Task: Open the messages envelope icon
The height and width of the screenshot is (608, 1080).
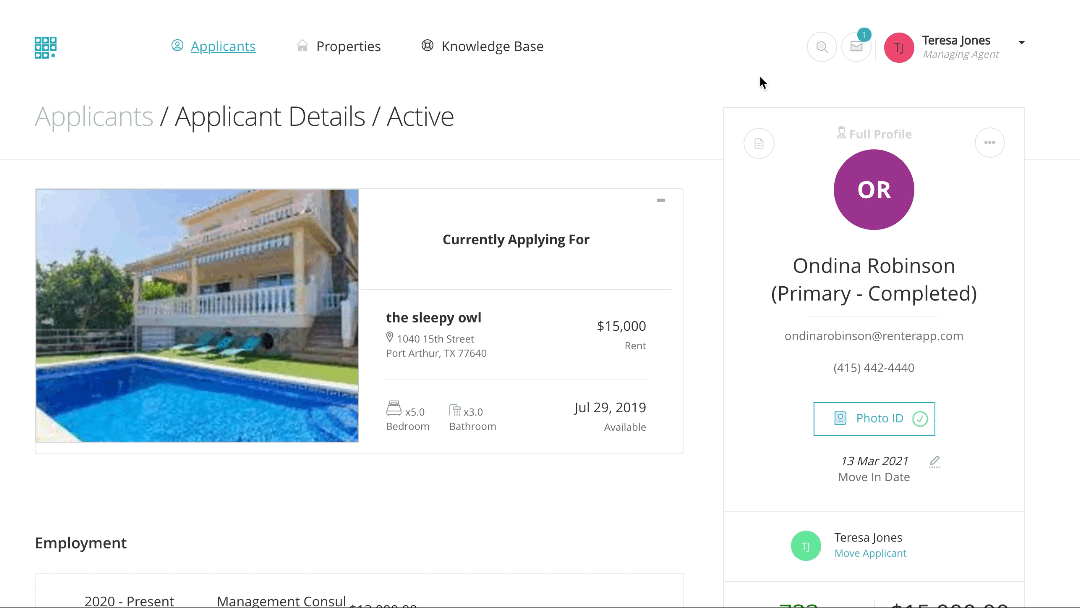Action: pos(856,47)
